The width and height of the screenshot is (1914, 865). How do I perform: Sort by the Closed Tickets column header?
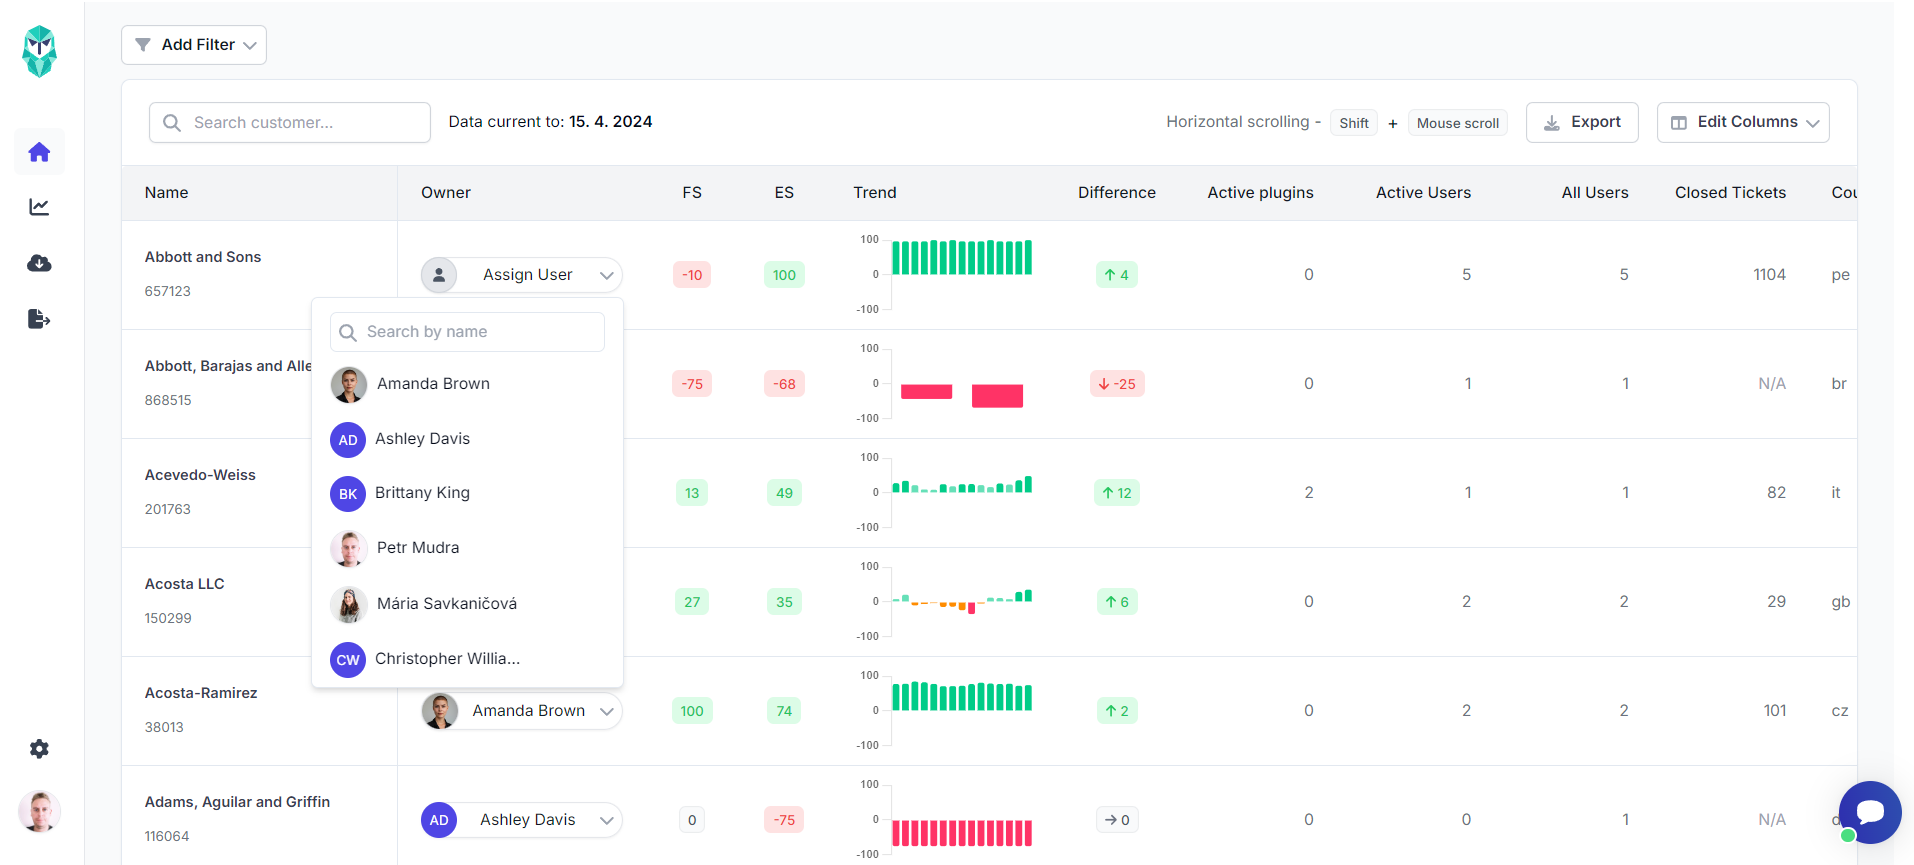[1730, 193]
